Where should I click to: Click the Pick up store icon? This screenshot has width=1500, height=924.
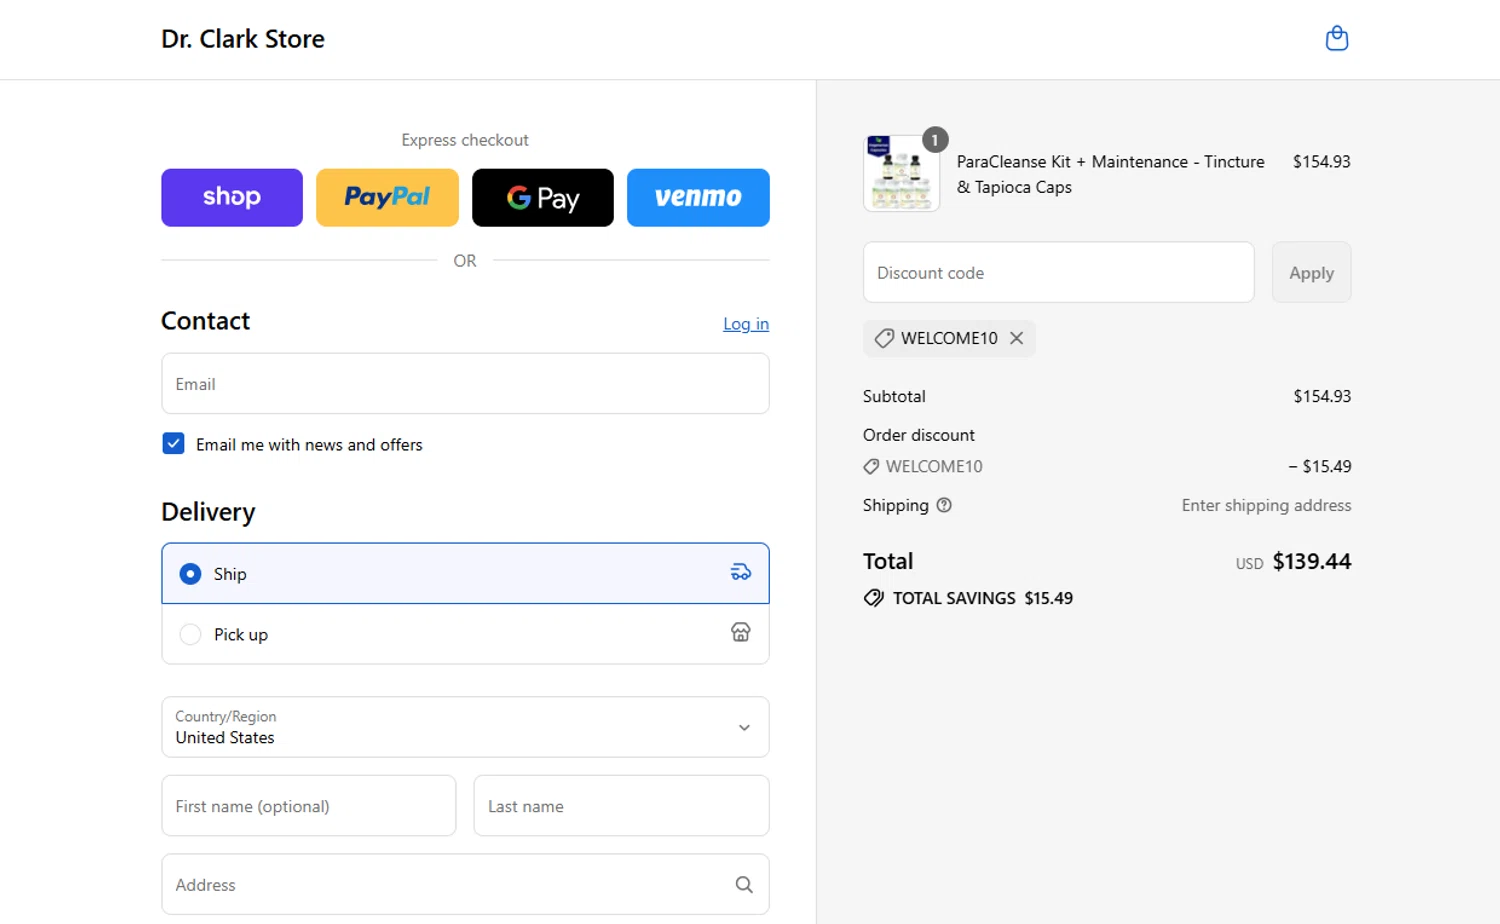coord(740,632)
